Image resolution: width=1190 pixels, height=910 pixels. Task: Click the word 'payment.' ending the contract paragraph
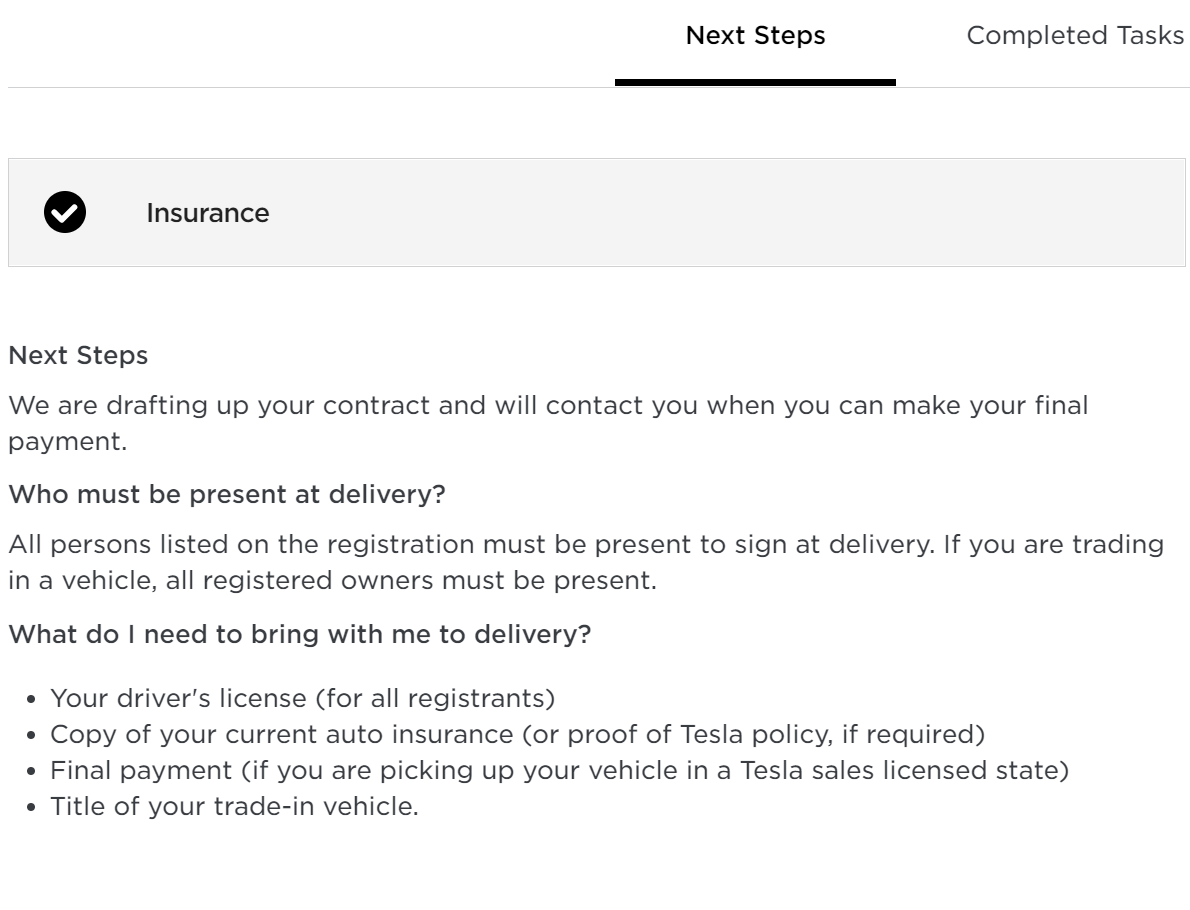coord(68,442)
